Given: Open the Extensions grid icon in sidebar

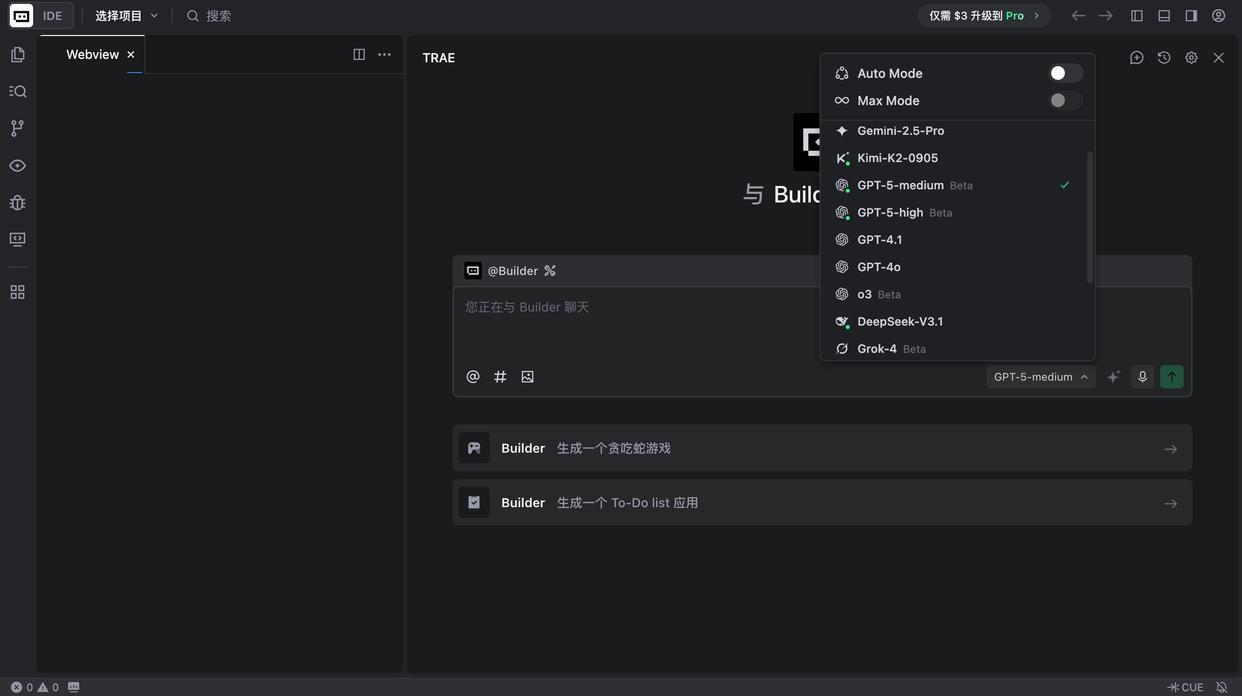Looking at the screenshot, I should [x=17, y=292].
